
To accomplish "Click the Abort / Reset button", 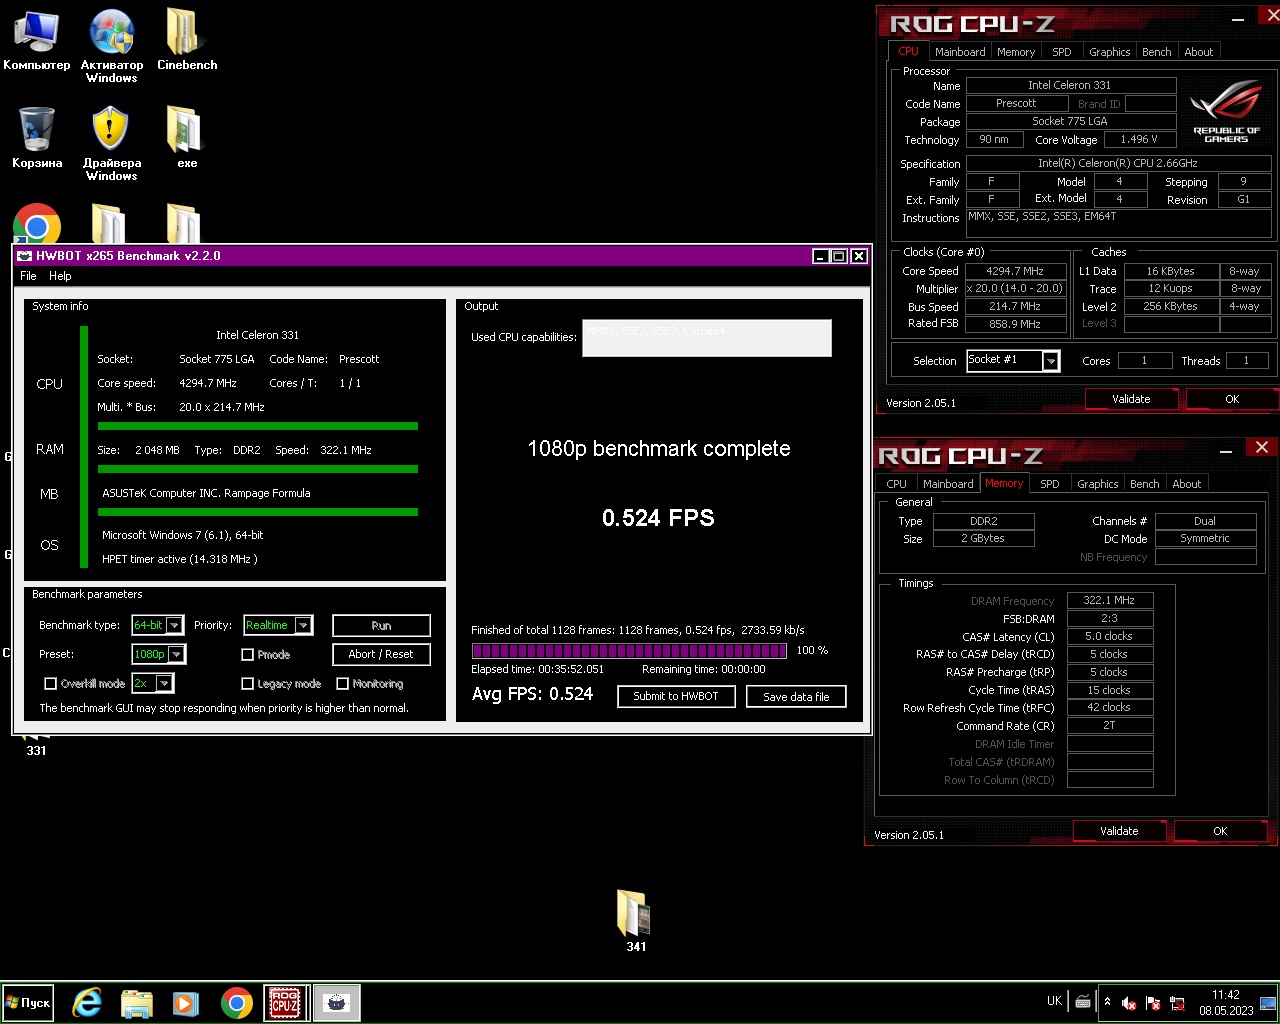I will 381,654.
